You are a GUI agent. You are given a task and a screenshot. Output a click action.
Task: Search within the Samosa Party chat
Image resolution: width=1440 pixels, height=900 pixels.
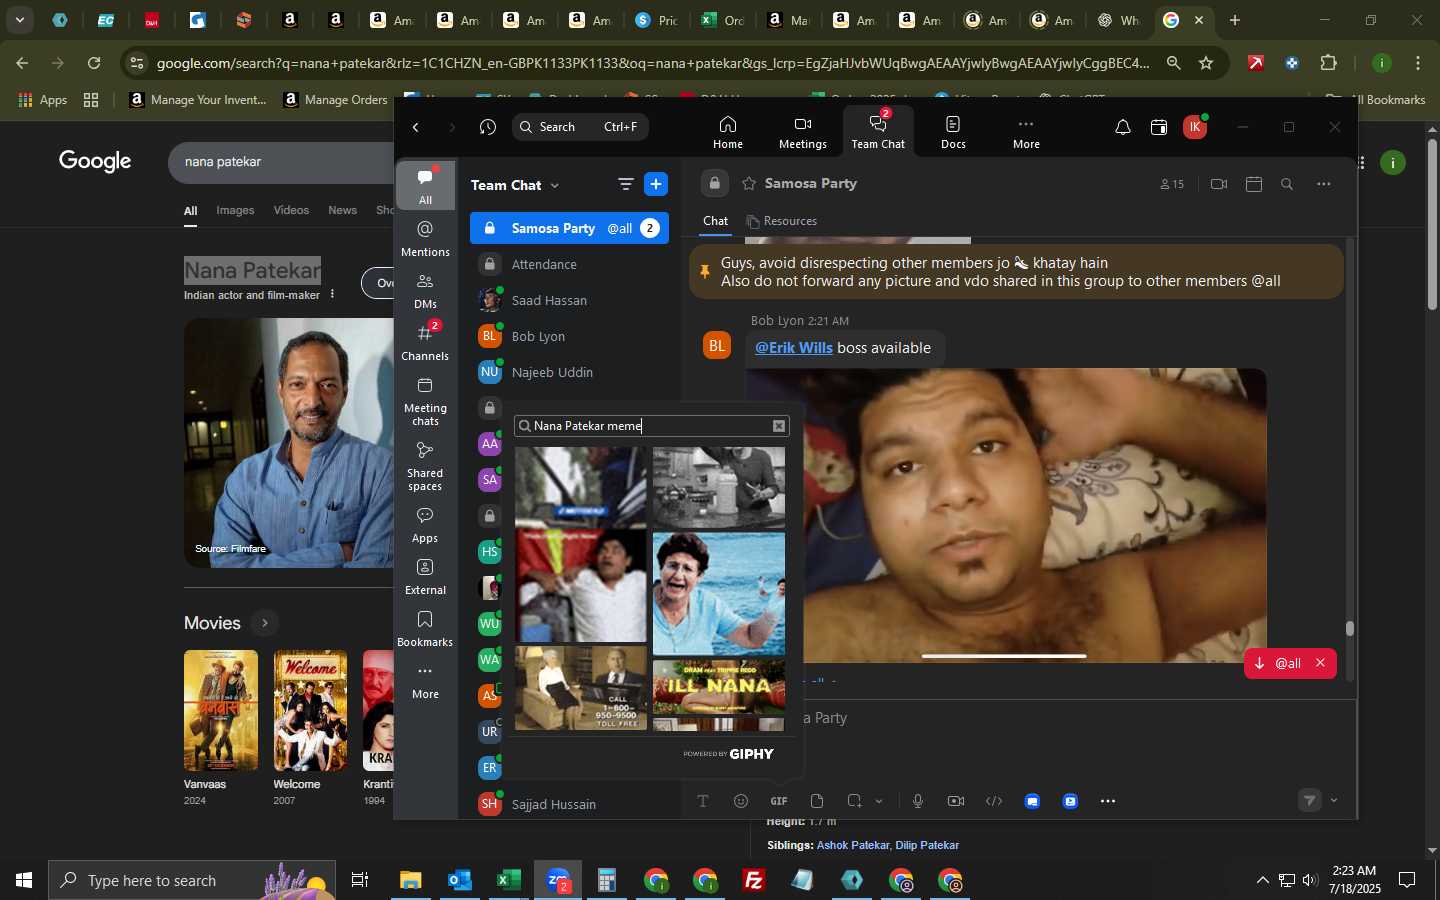coord(1287,184)
